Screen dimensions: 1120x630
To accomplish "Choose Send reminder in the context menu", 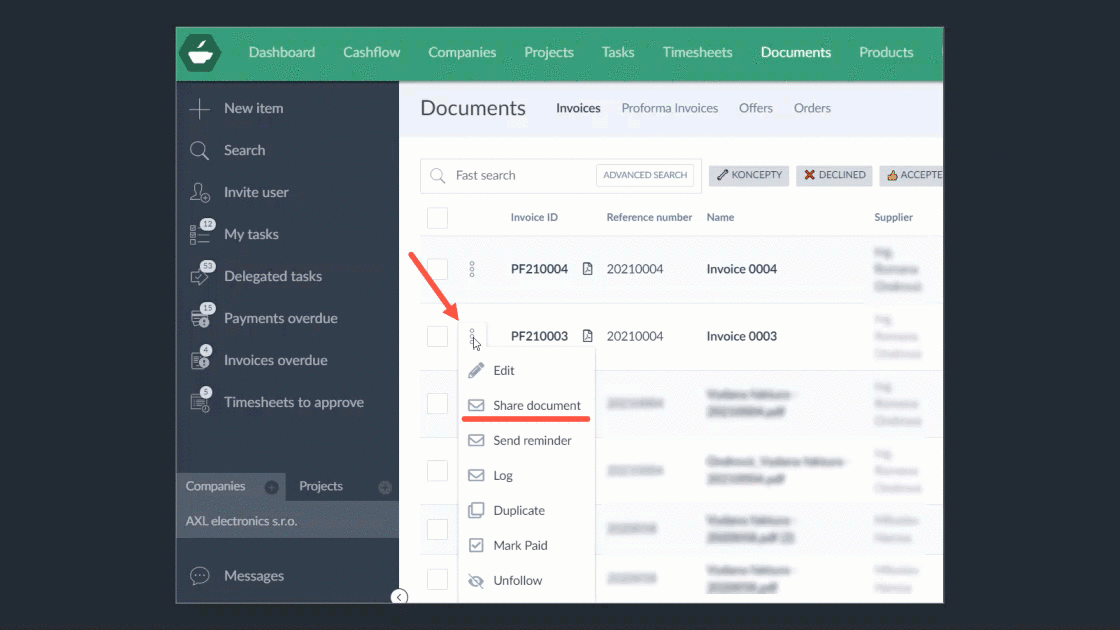I will (526, 441).
